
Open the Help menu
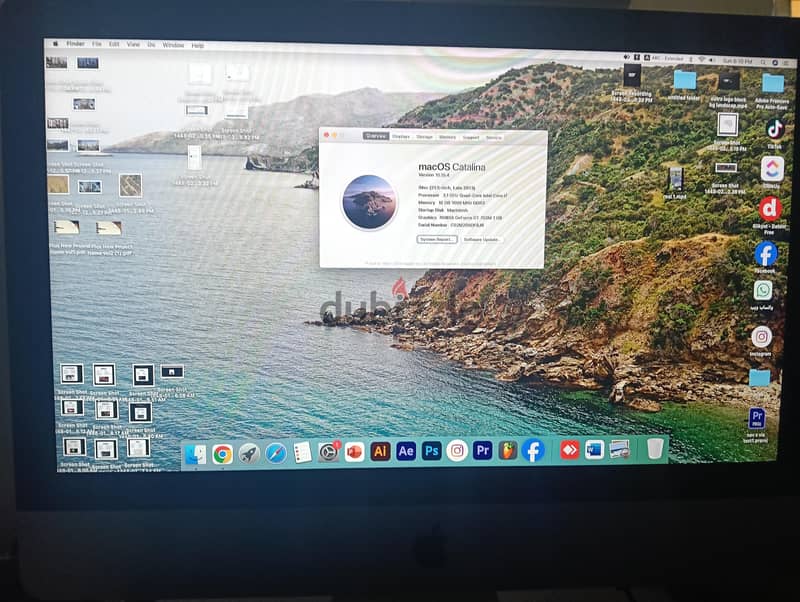click(x=197, y=45)
